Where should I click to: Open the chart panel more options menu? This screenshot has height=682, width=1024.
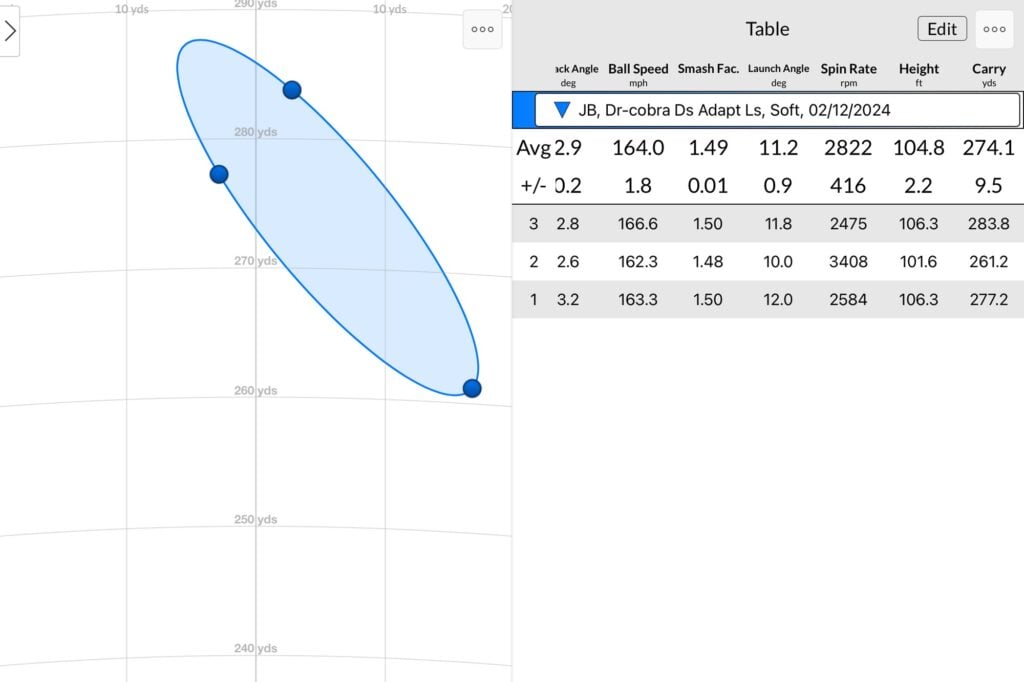click(x=482, y=30)
